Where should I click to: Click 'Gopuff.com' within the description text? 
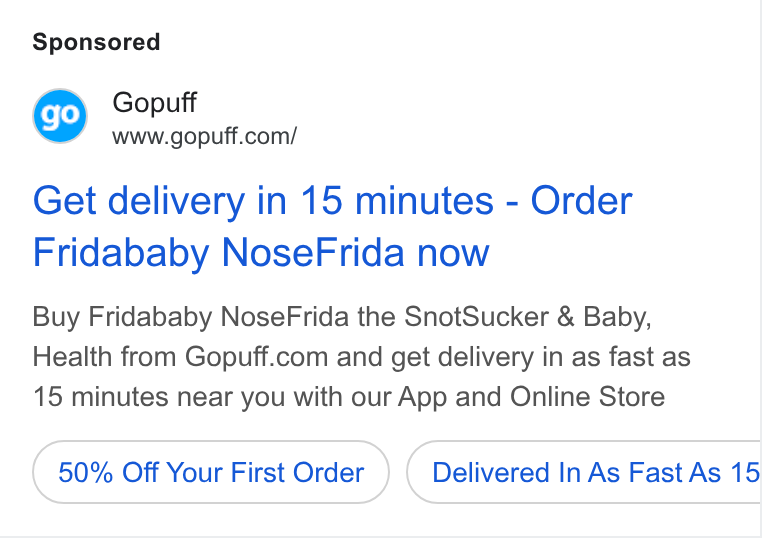[x=256, y=356]
